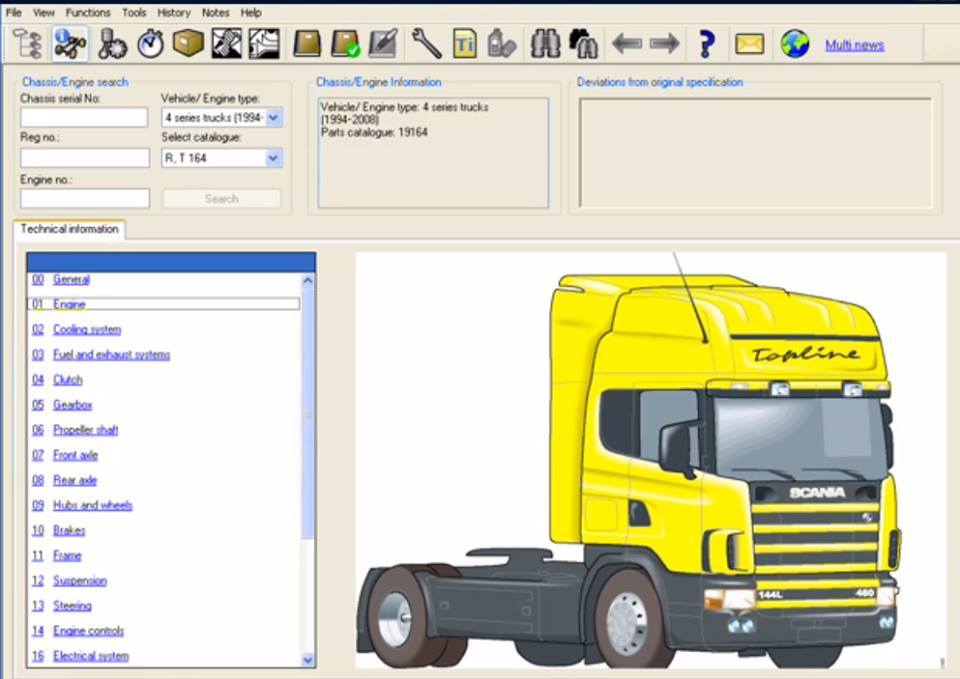The width and height of the screenshot is (960, 679).
Task: Open the Tools menu
Action: pyautogui.click(x=134, y=12)
